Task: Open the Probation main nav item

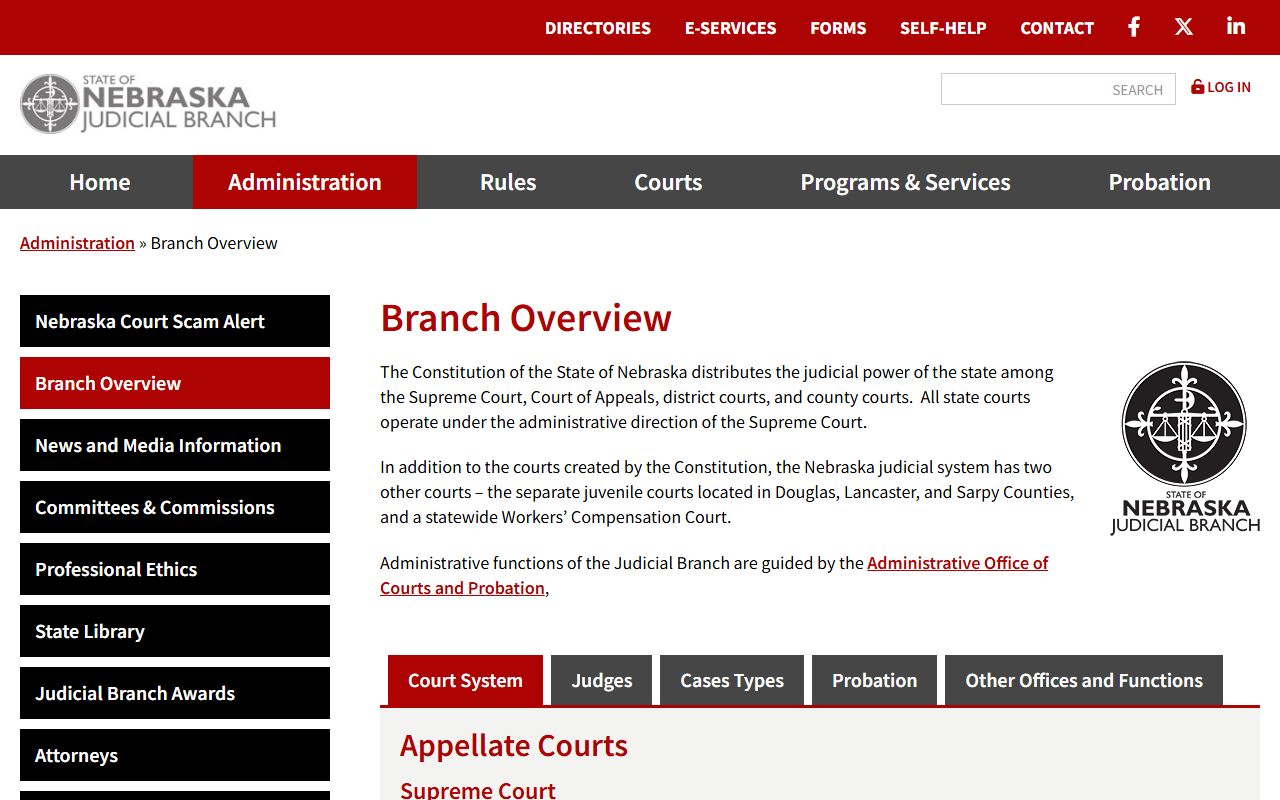Action: tap(1160, 182)
